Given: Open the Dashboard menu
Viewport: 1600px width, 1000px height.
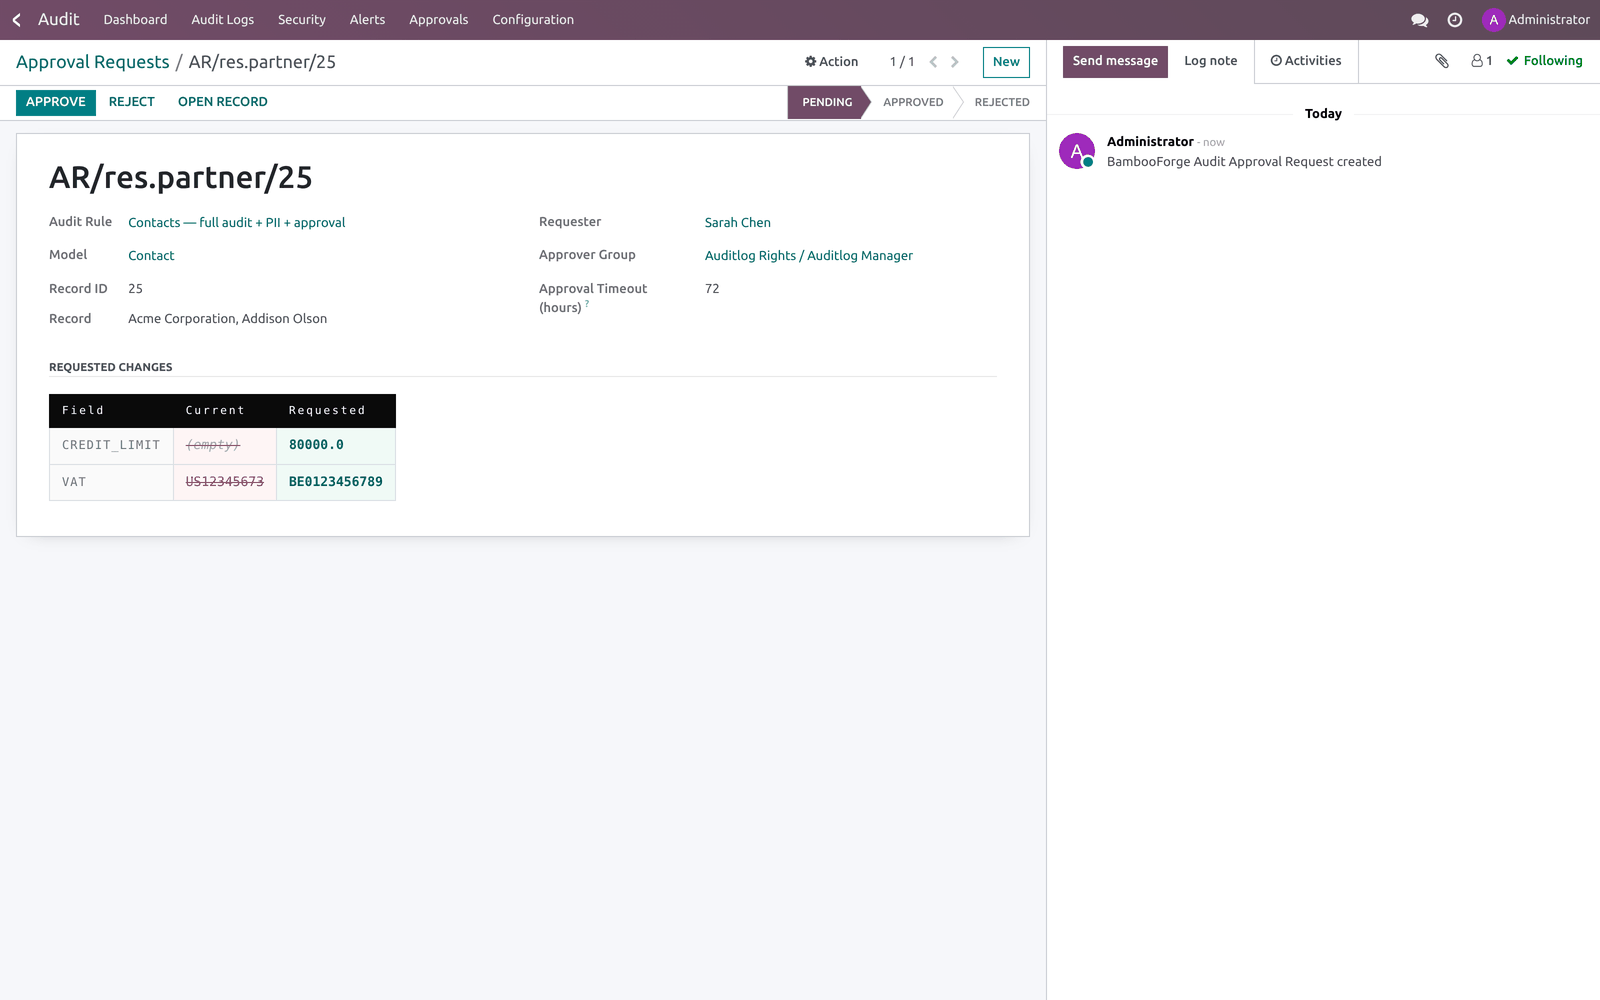Looking at the screenshot, I should coord(135,20).
